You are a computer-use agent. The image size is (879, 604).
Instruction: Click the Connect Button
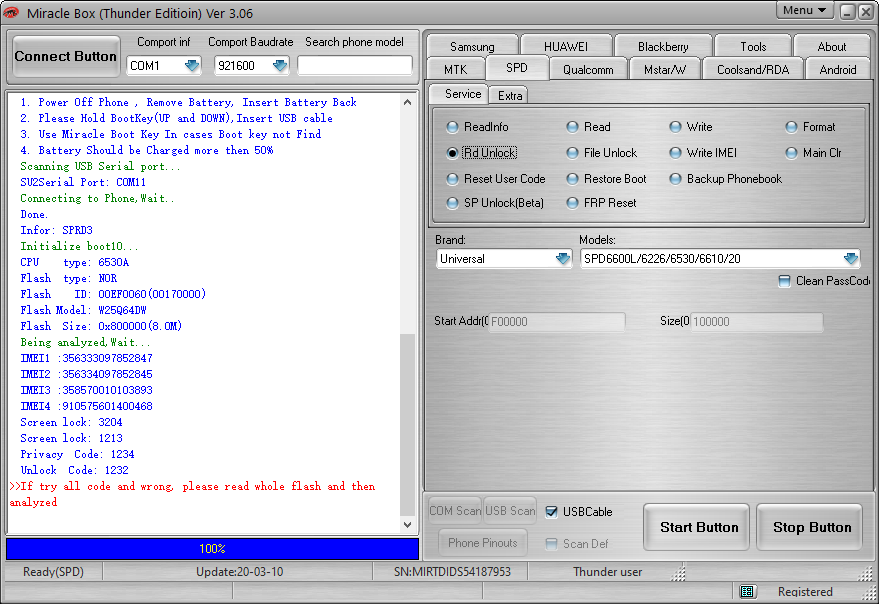[x=66, y=56]
